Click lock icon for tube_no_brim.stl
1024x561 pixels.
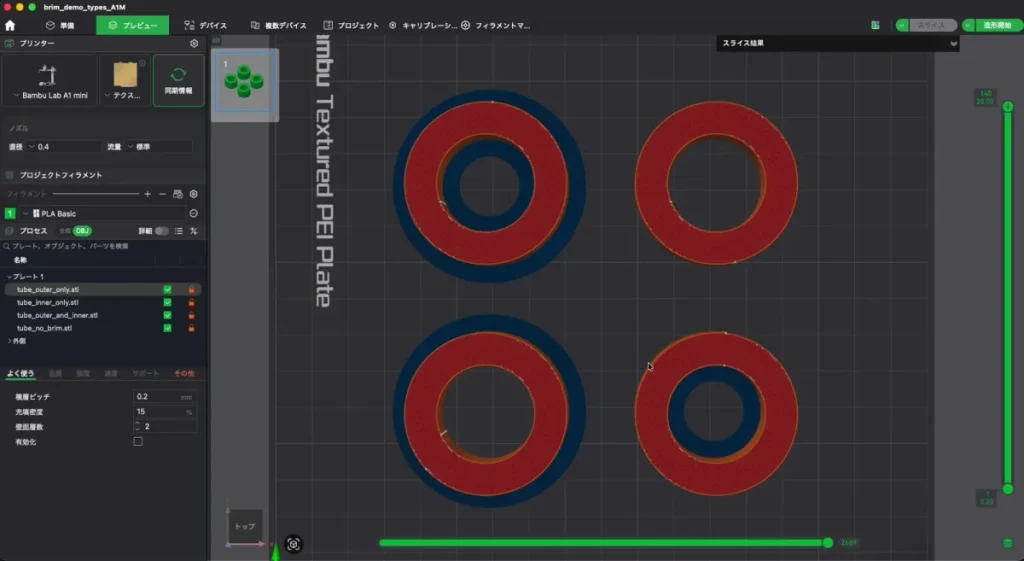point(191,328)
